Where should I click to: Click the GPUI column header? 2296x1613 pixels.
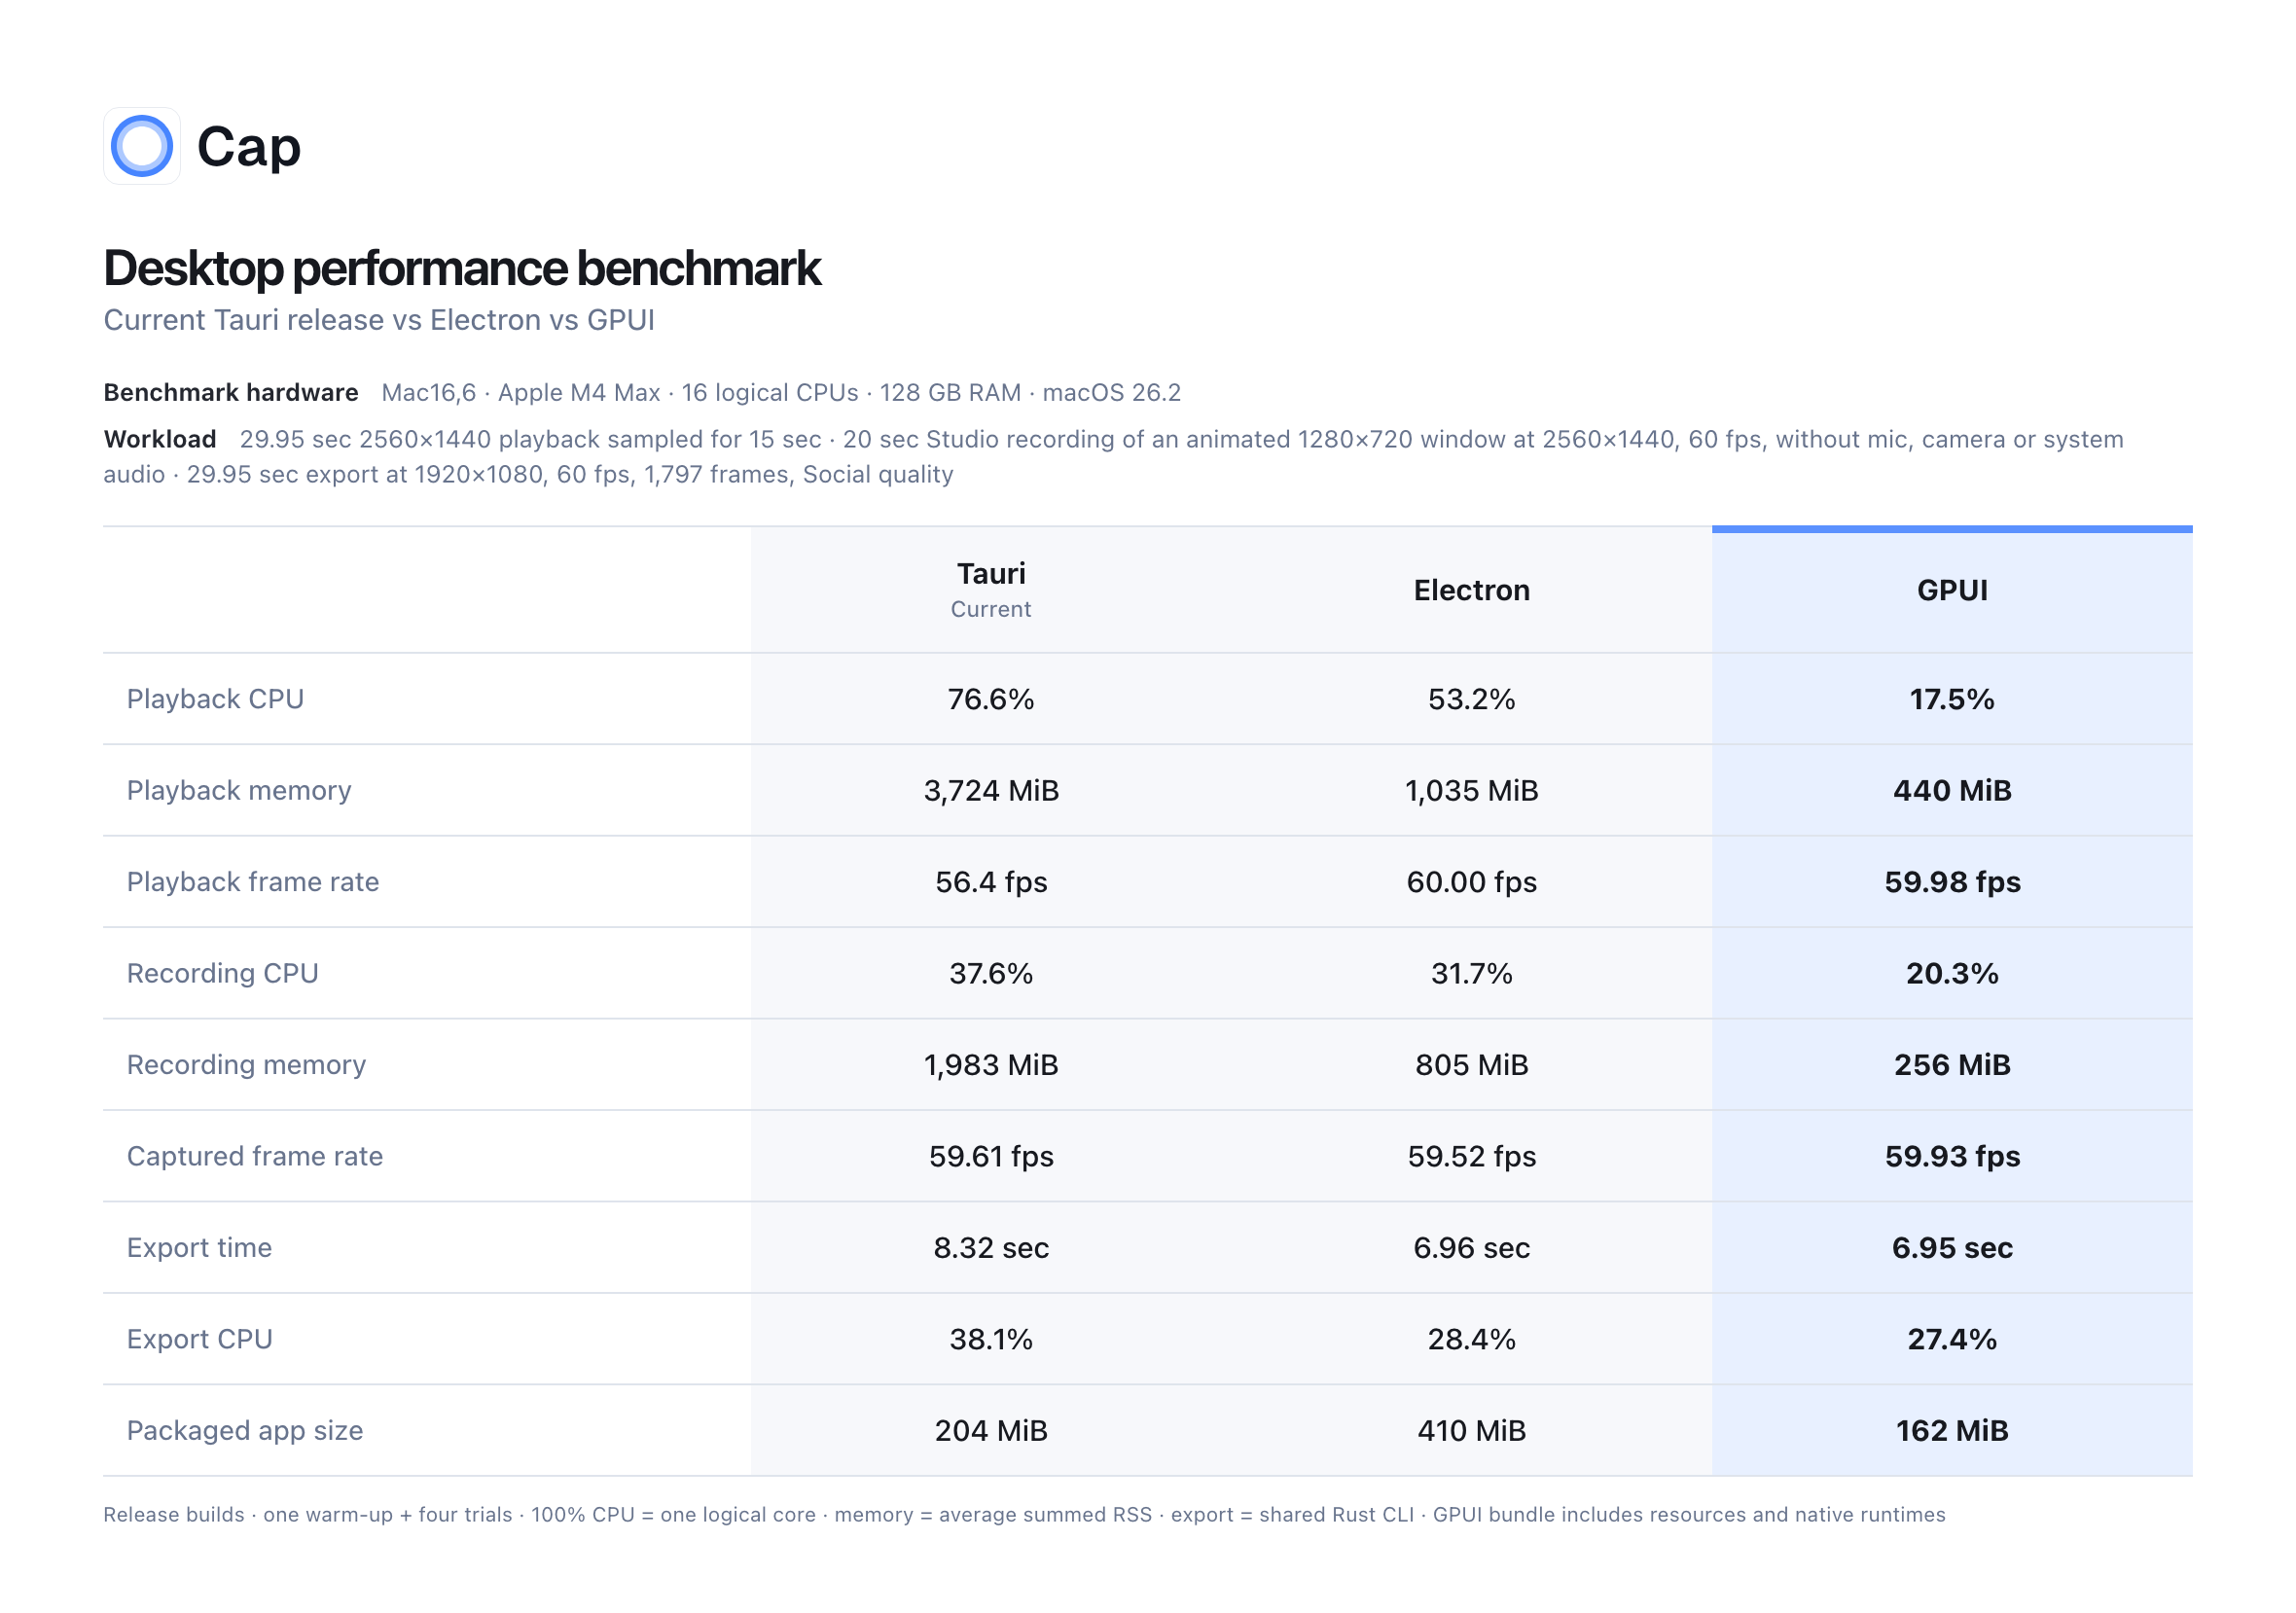click(1952, 590)
